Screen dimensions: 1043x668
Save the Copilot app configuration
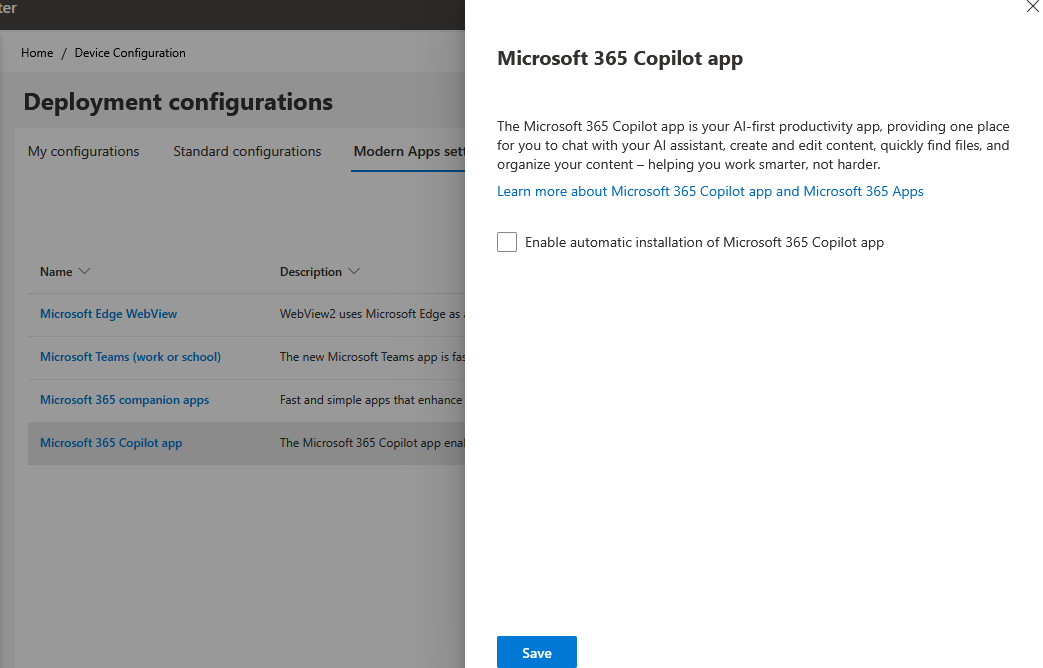pos(536,653)
